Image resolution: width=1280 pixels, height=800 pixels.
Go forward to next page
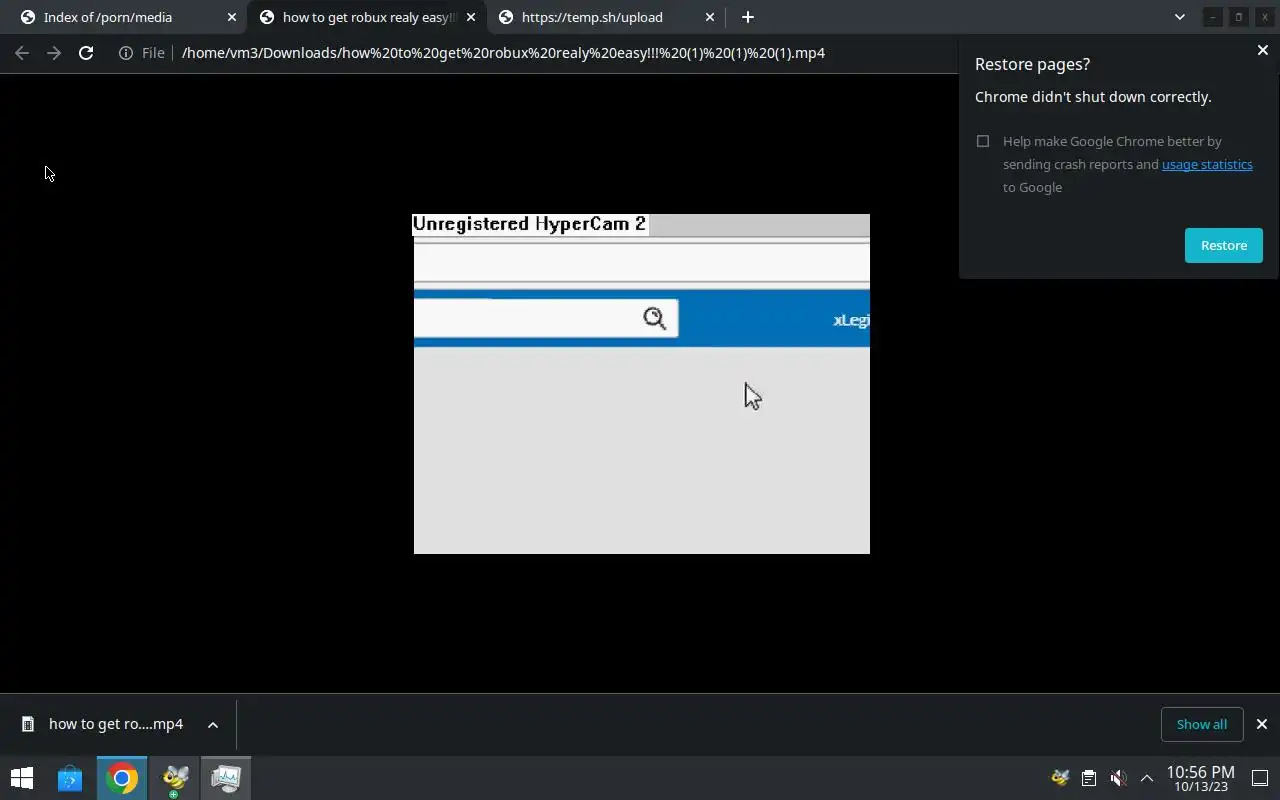54,53
